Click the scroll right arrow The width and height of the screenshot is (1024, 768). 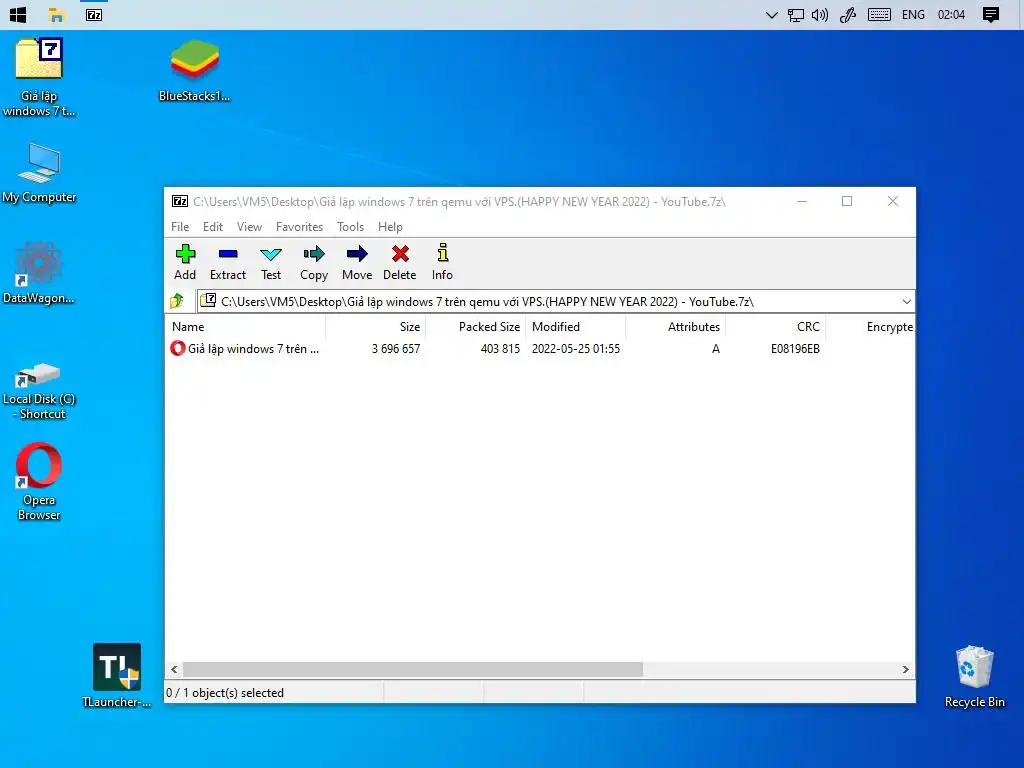coord(905,669)
